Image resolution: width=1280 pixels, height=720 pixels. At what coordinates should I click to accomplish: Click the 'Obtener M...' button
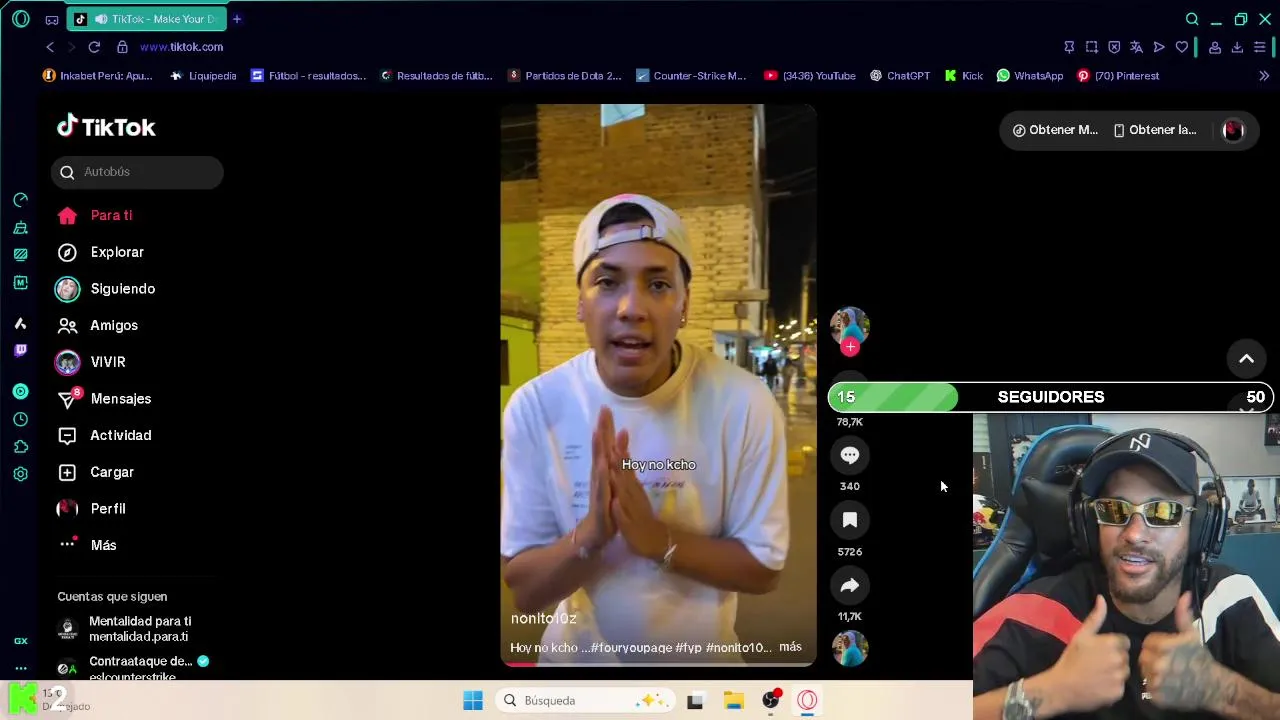coord(1055,130)
